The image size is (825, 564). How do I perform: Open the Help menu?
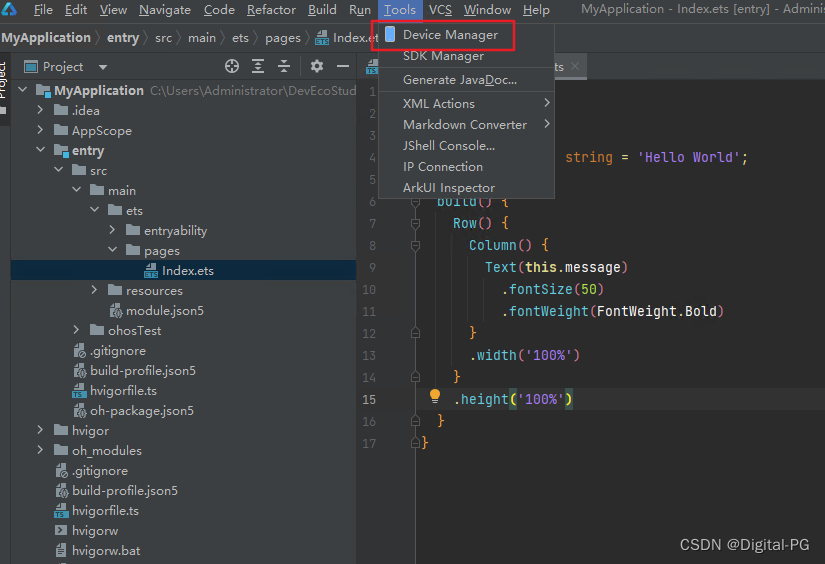[x=536, y=9]
